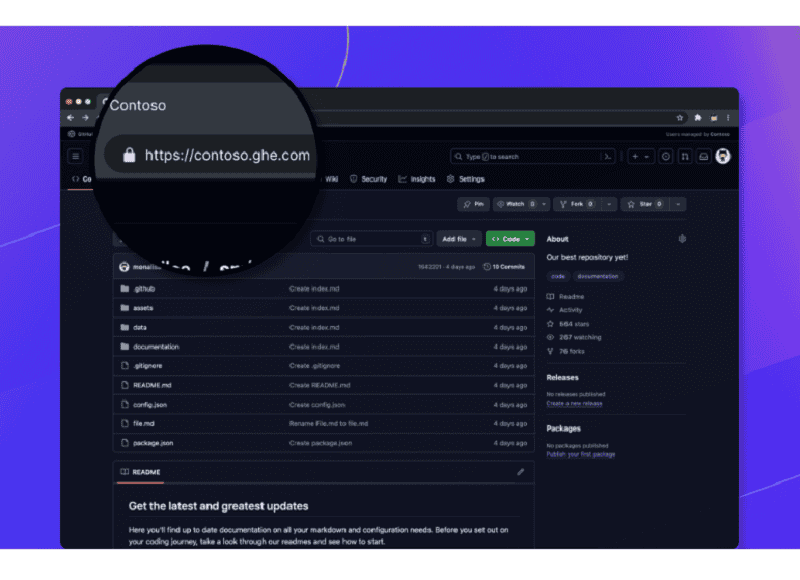Open the Activity link in About
Image resolution: width=800 pixels, height=580 pixels.
pyautogui.click(x=564, y=310)
